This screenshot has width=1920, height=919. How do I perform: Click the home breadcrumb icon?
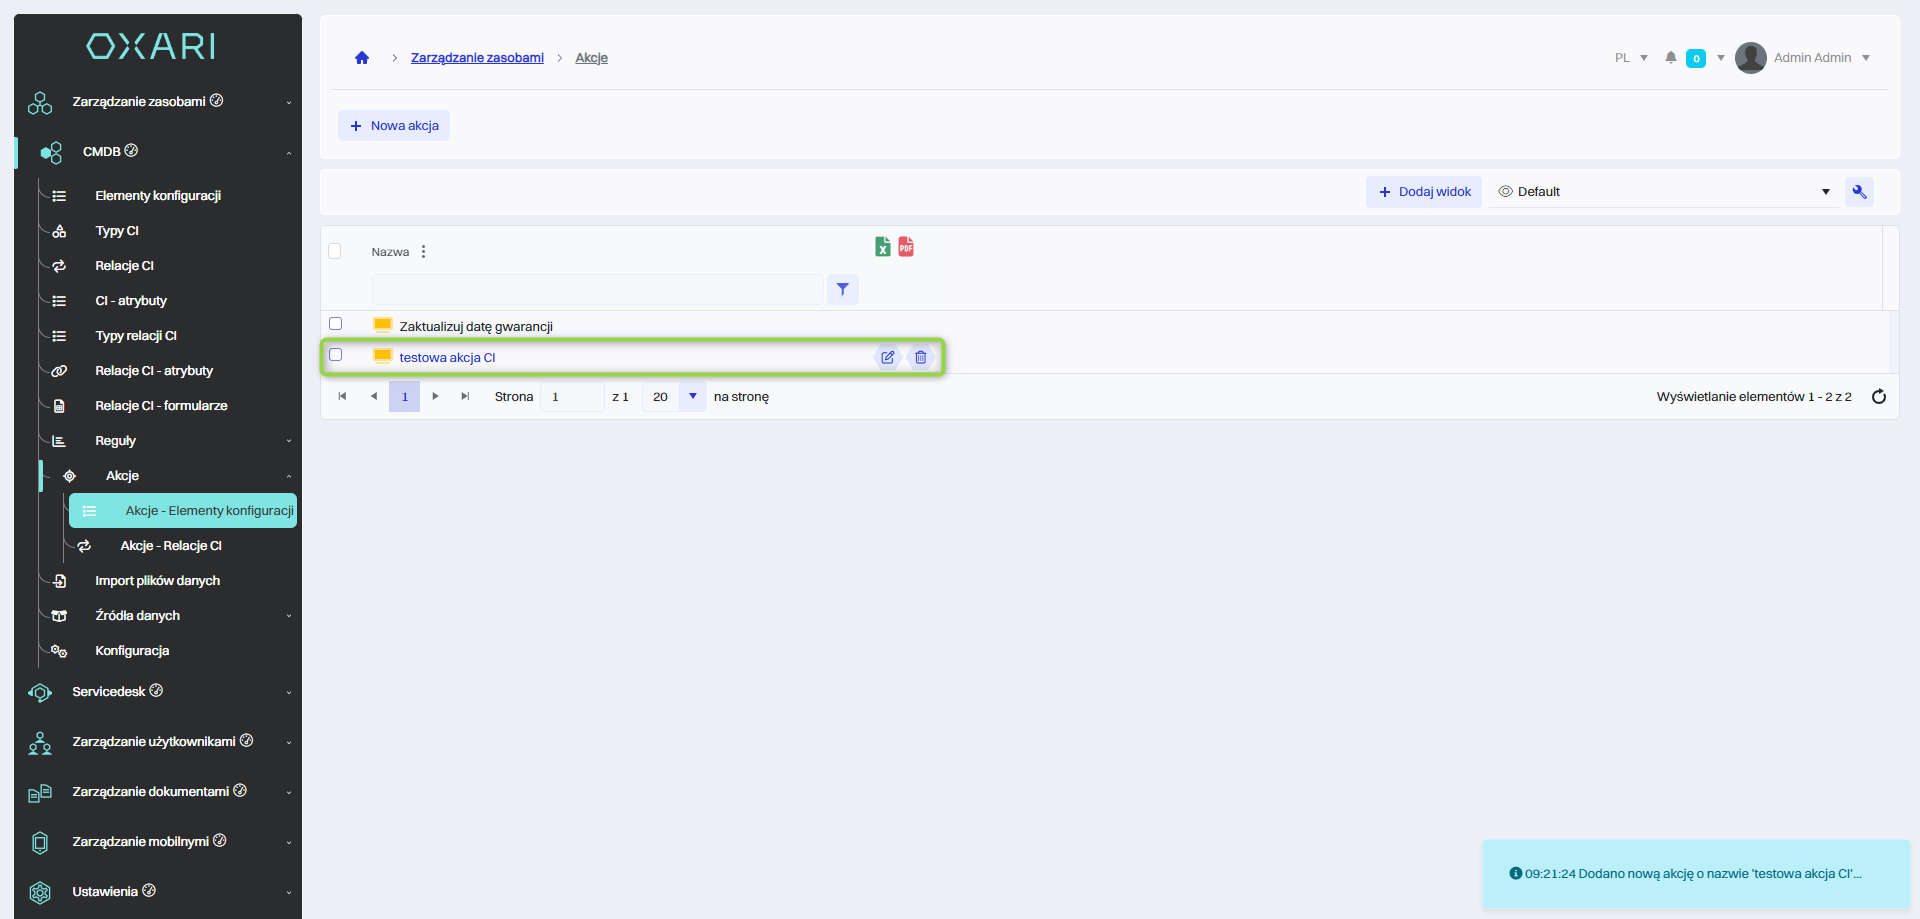coord(362,58)
